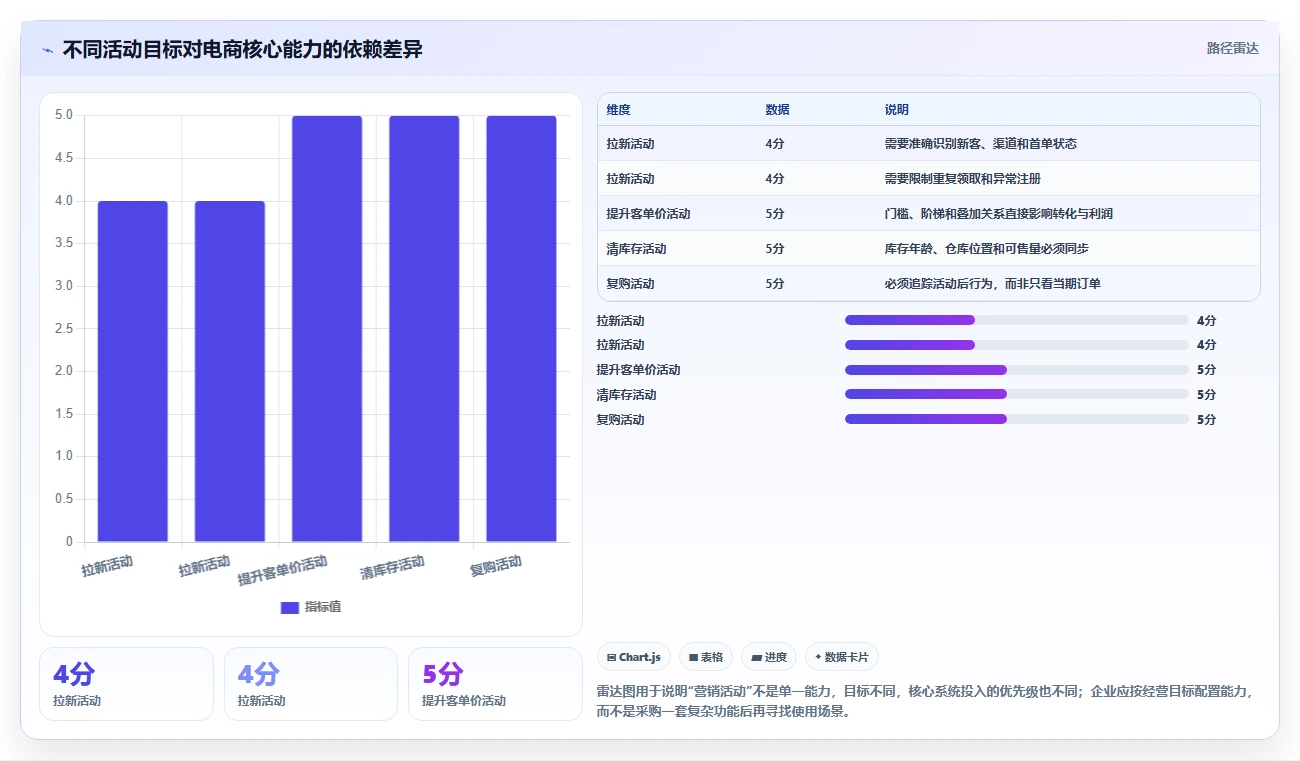Click the card title 不同活动目标对电商核心能力的依赖差异
Viewport: 1300px width, 761px height.
click(x=242, y=49)
